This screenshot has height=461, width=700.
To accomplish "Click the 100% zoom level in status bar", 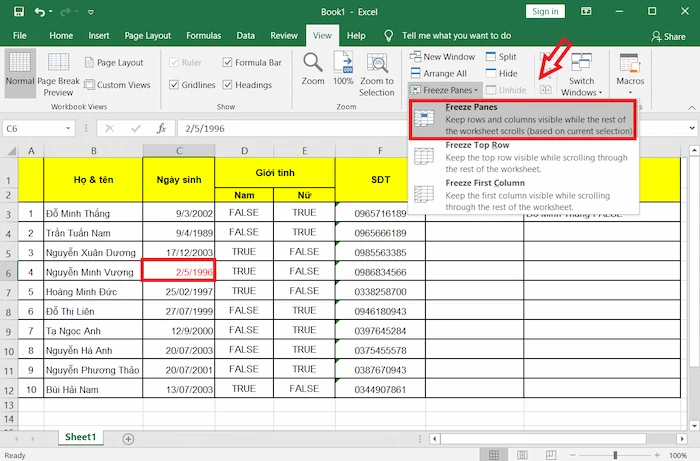I will coord(678,455).
